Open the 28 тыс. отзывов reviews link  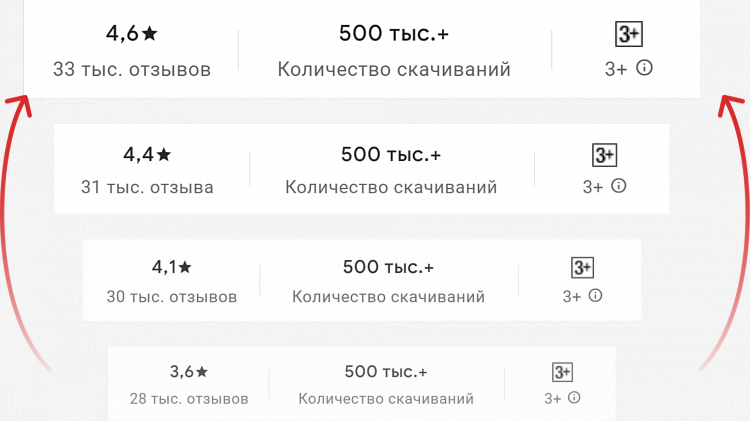tap(189, 399)
